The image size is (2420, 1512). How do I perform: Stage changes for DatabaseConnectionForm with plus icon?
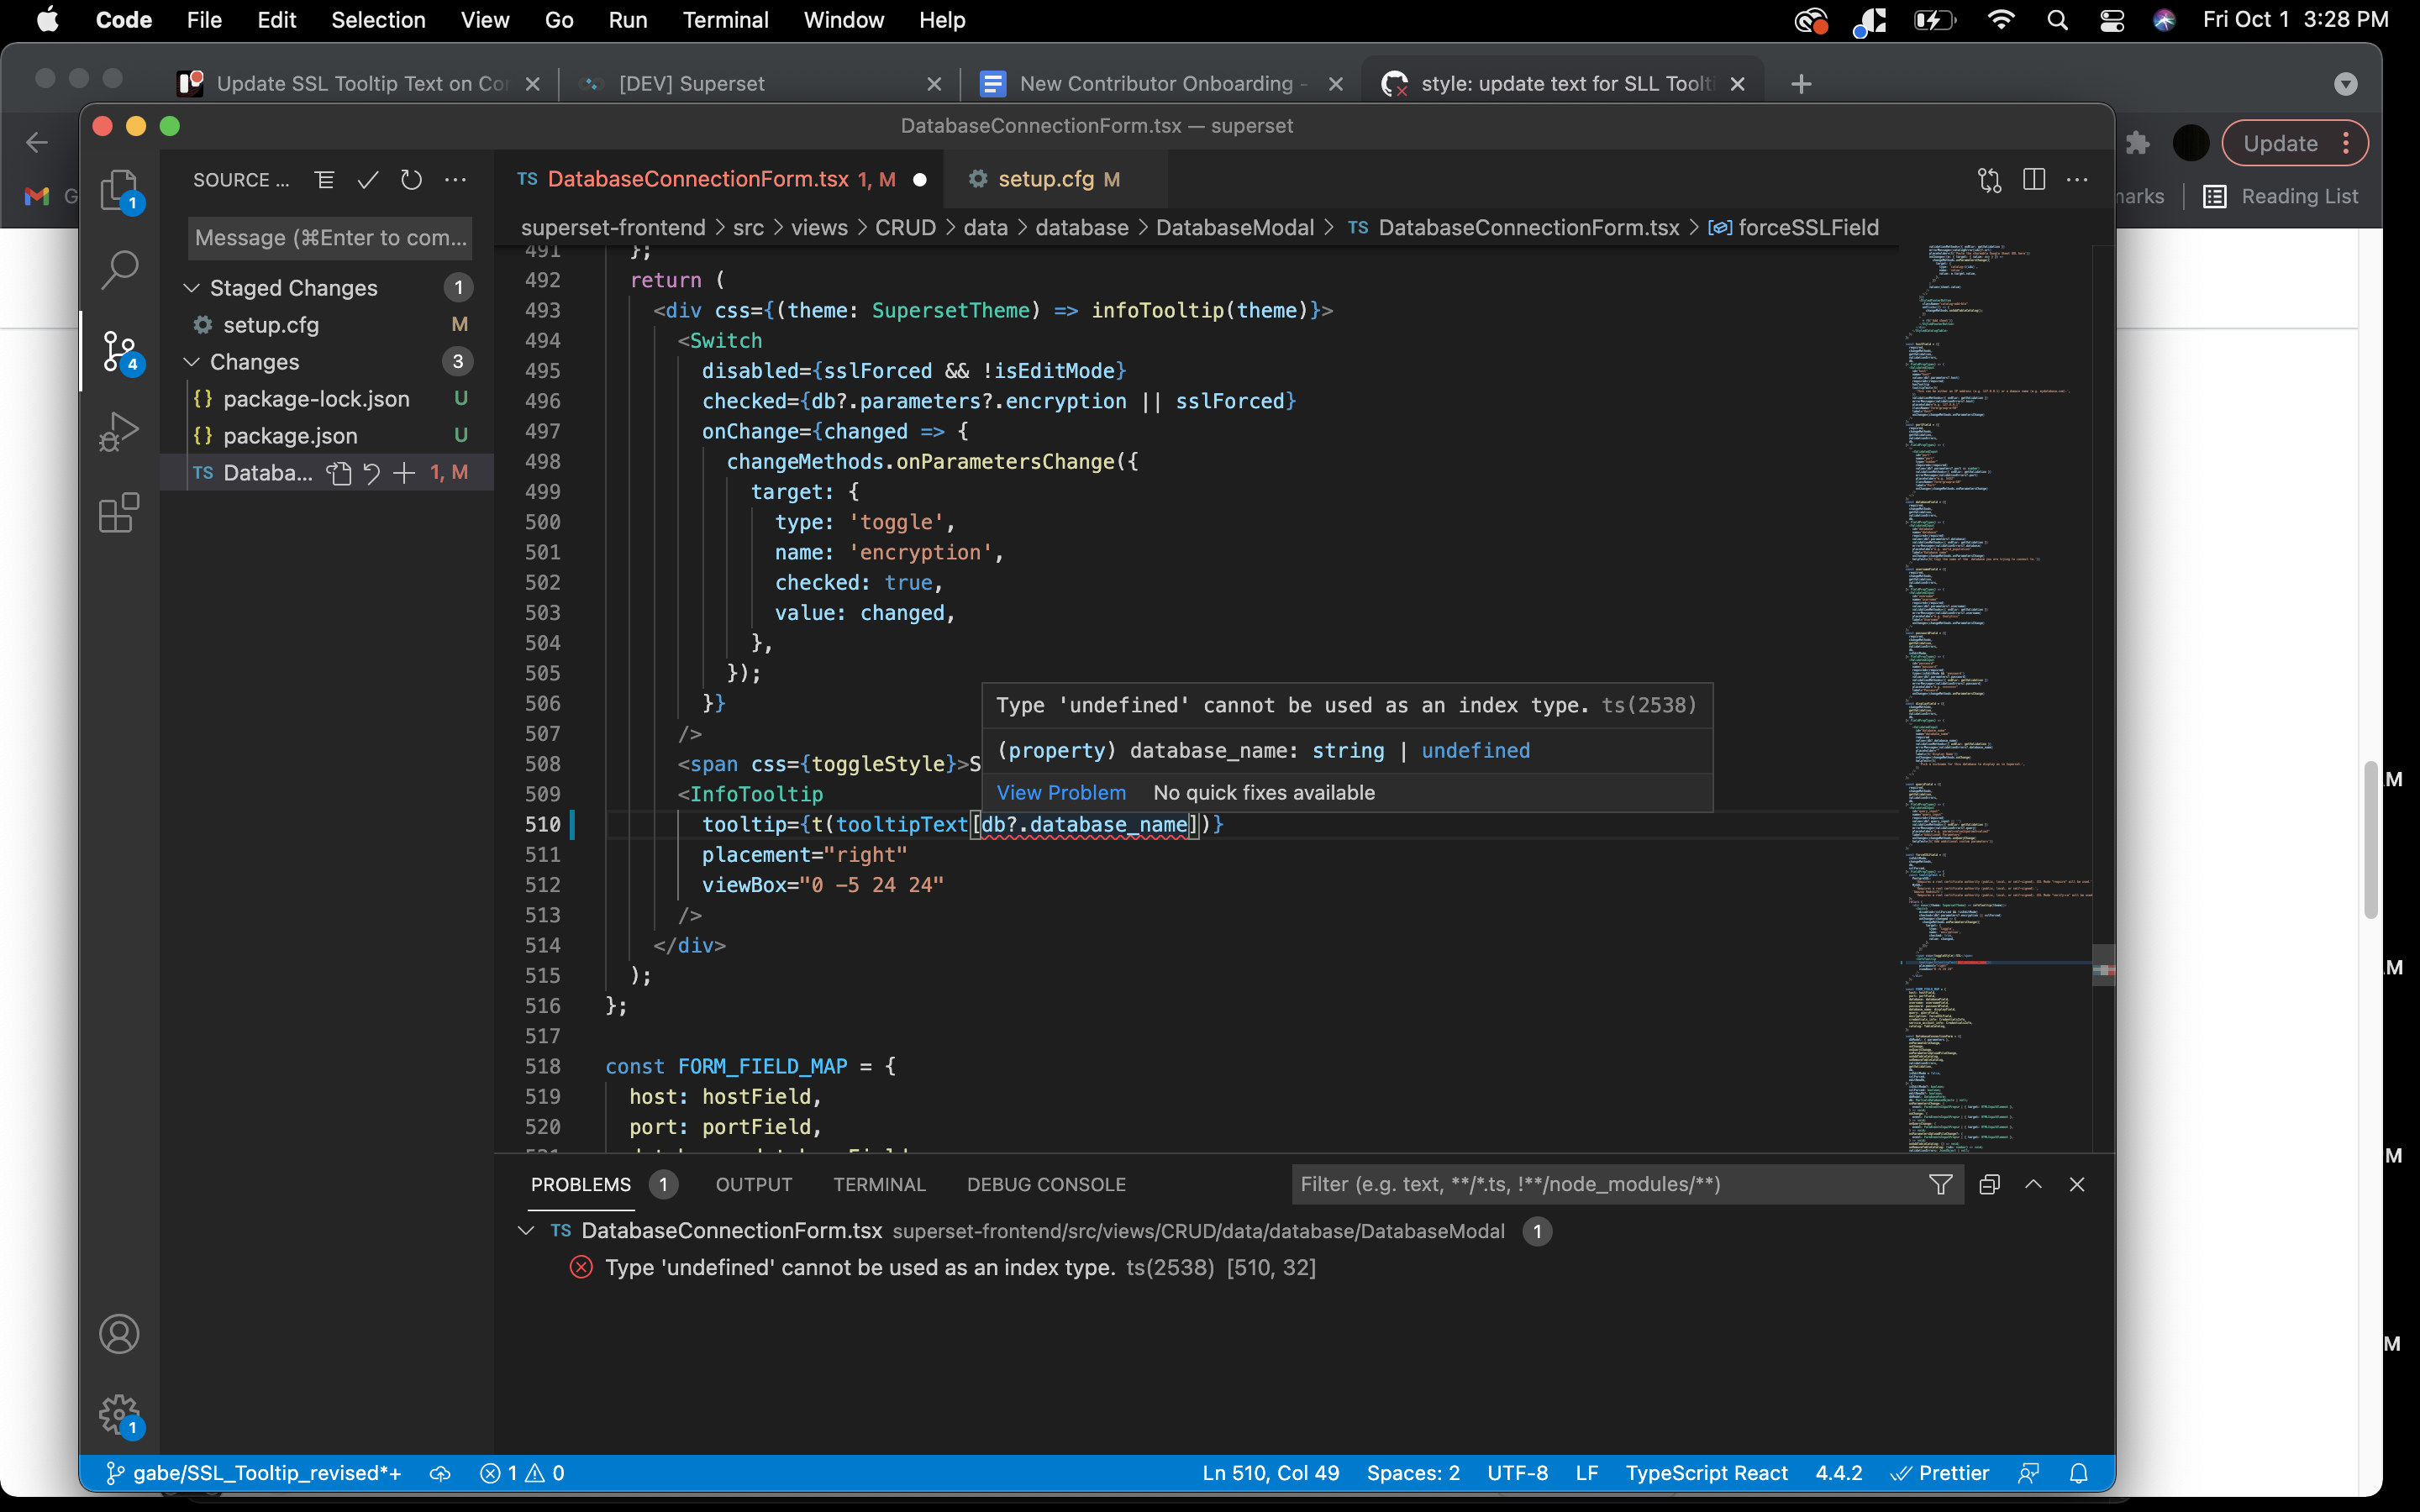click(404, 473)
